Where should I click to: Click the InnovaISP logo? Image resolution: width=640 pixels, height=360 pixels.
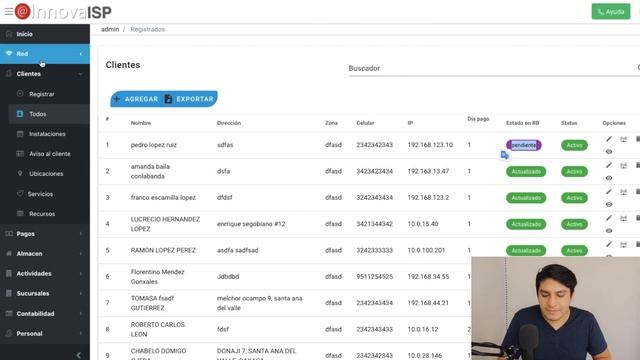(x=63, y=12)
